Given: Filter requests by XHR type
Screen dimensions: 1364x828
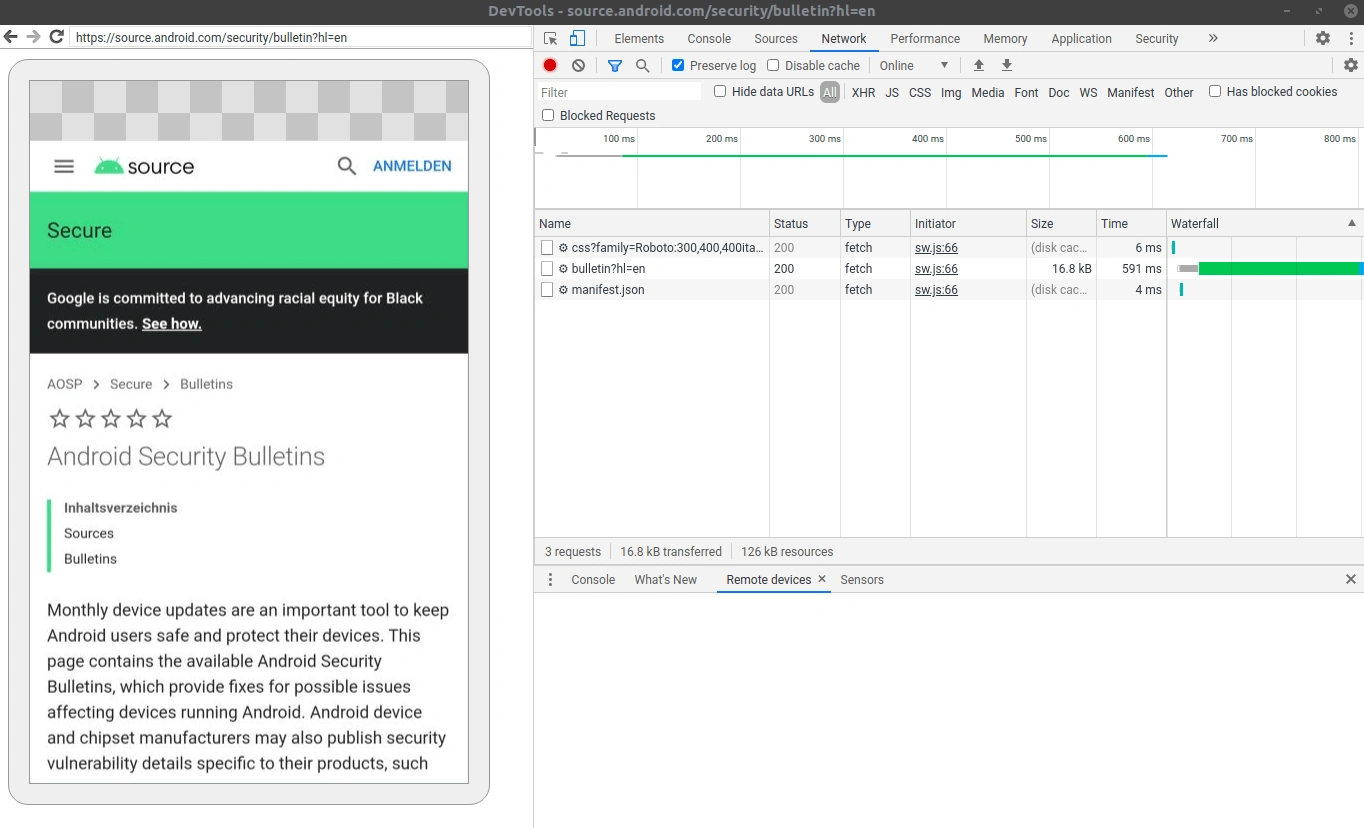Looking at the screenshot, I should click(863, 92).
